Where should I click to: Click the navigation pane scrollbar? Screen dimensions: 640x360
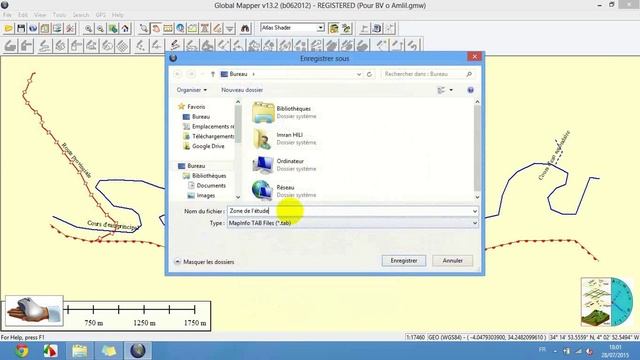click(x=238, y=149)
